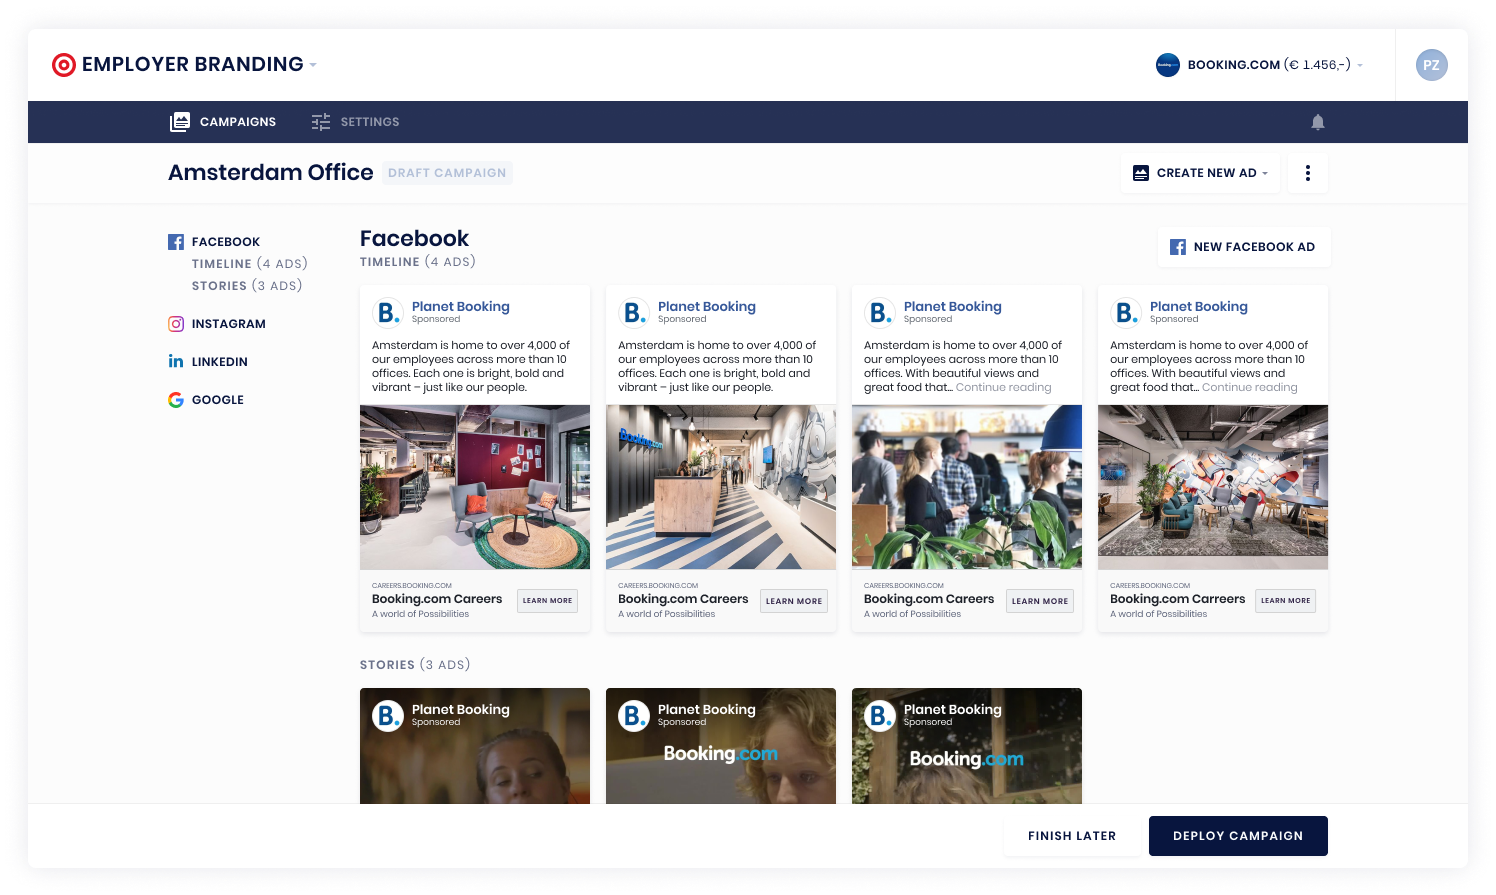
Task: Click the Employer Branding target logo icon
Action: (64, 65)
